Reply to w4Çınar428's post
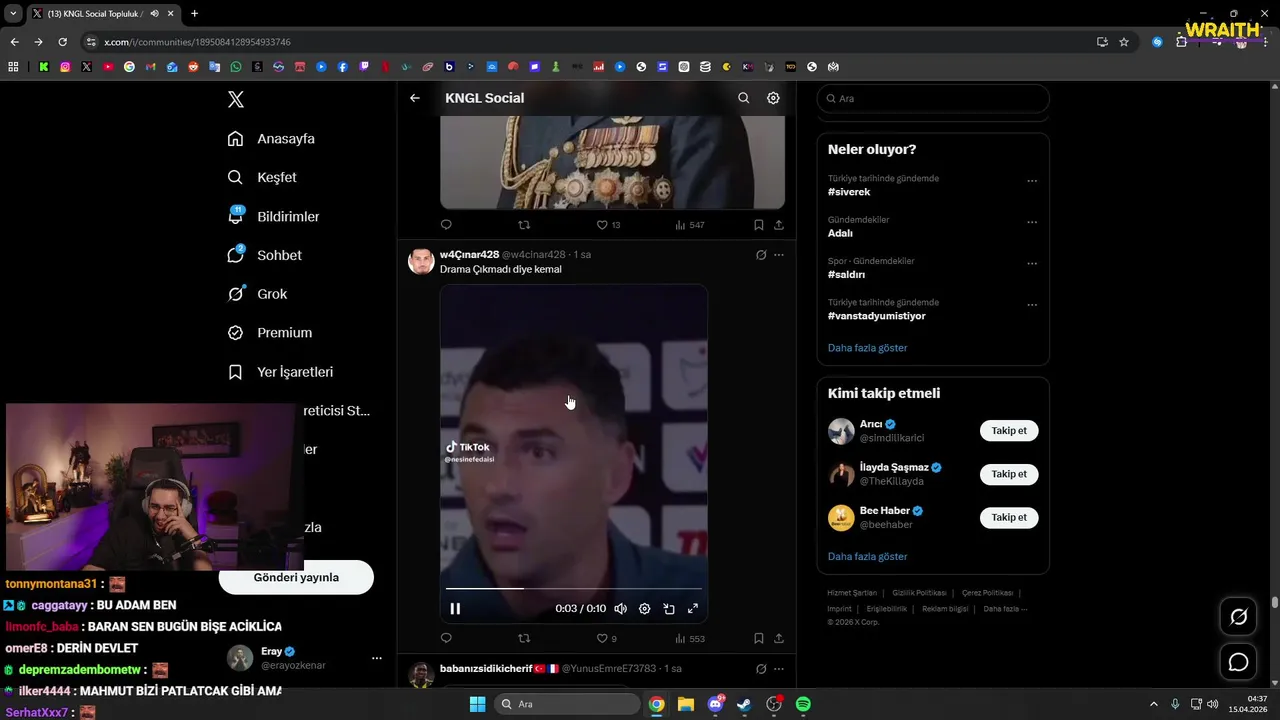Image resolution: width=1280 pixels, height=720 pixels. 446,638
